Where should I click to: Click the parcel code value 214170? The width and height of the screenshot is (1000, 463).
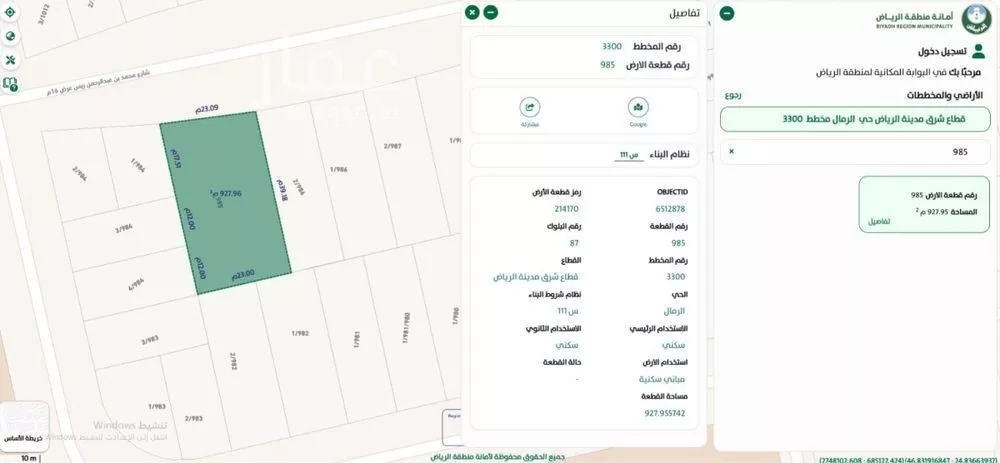567,209
